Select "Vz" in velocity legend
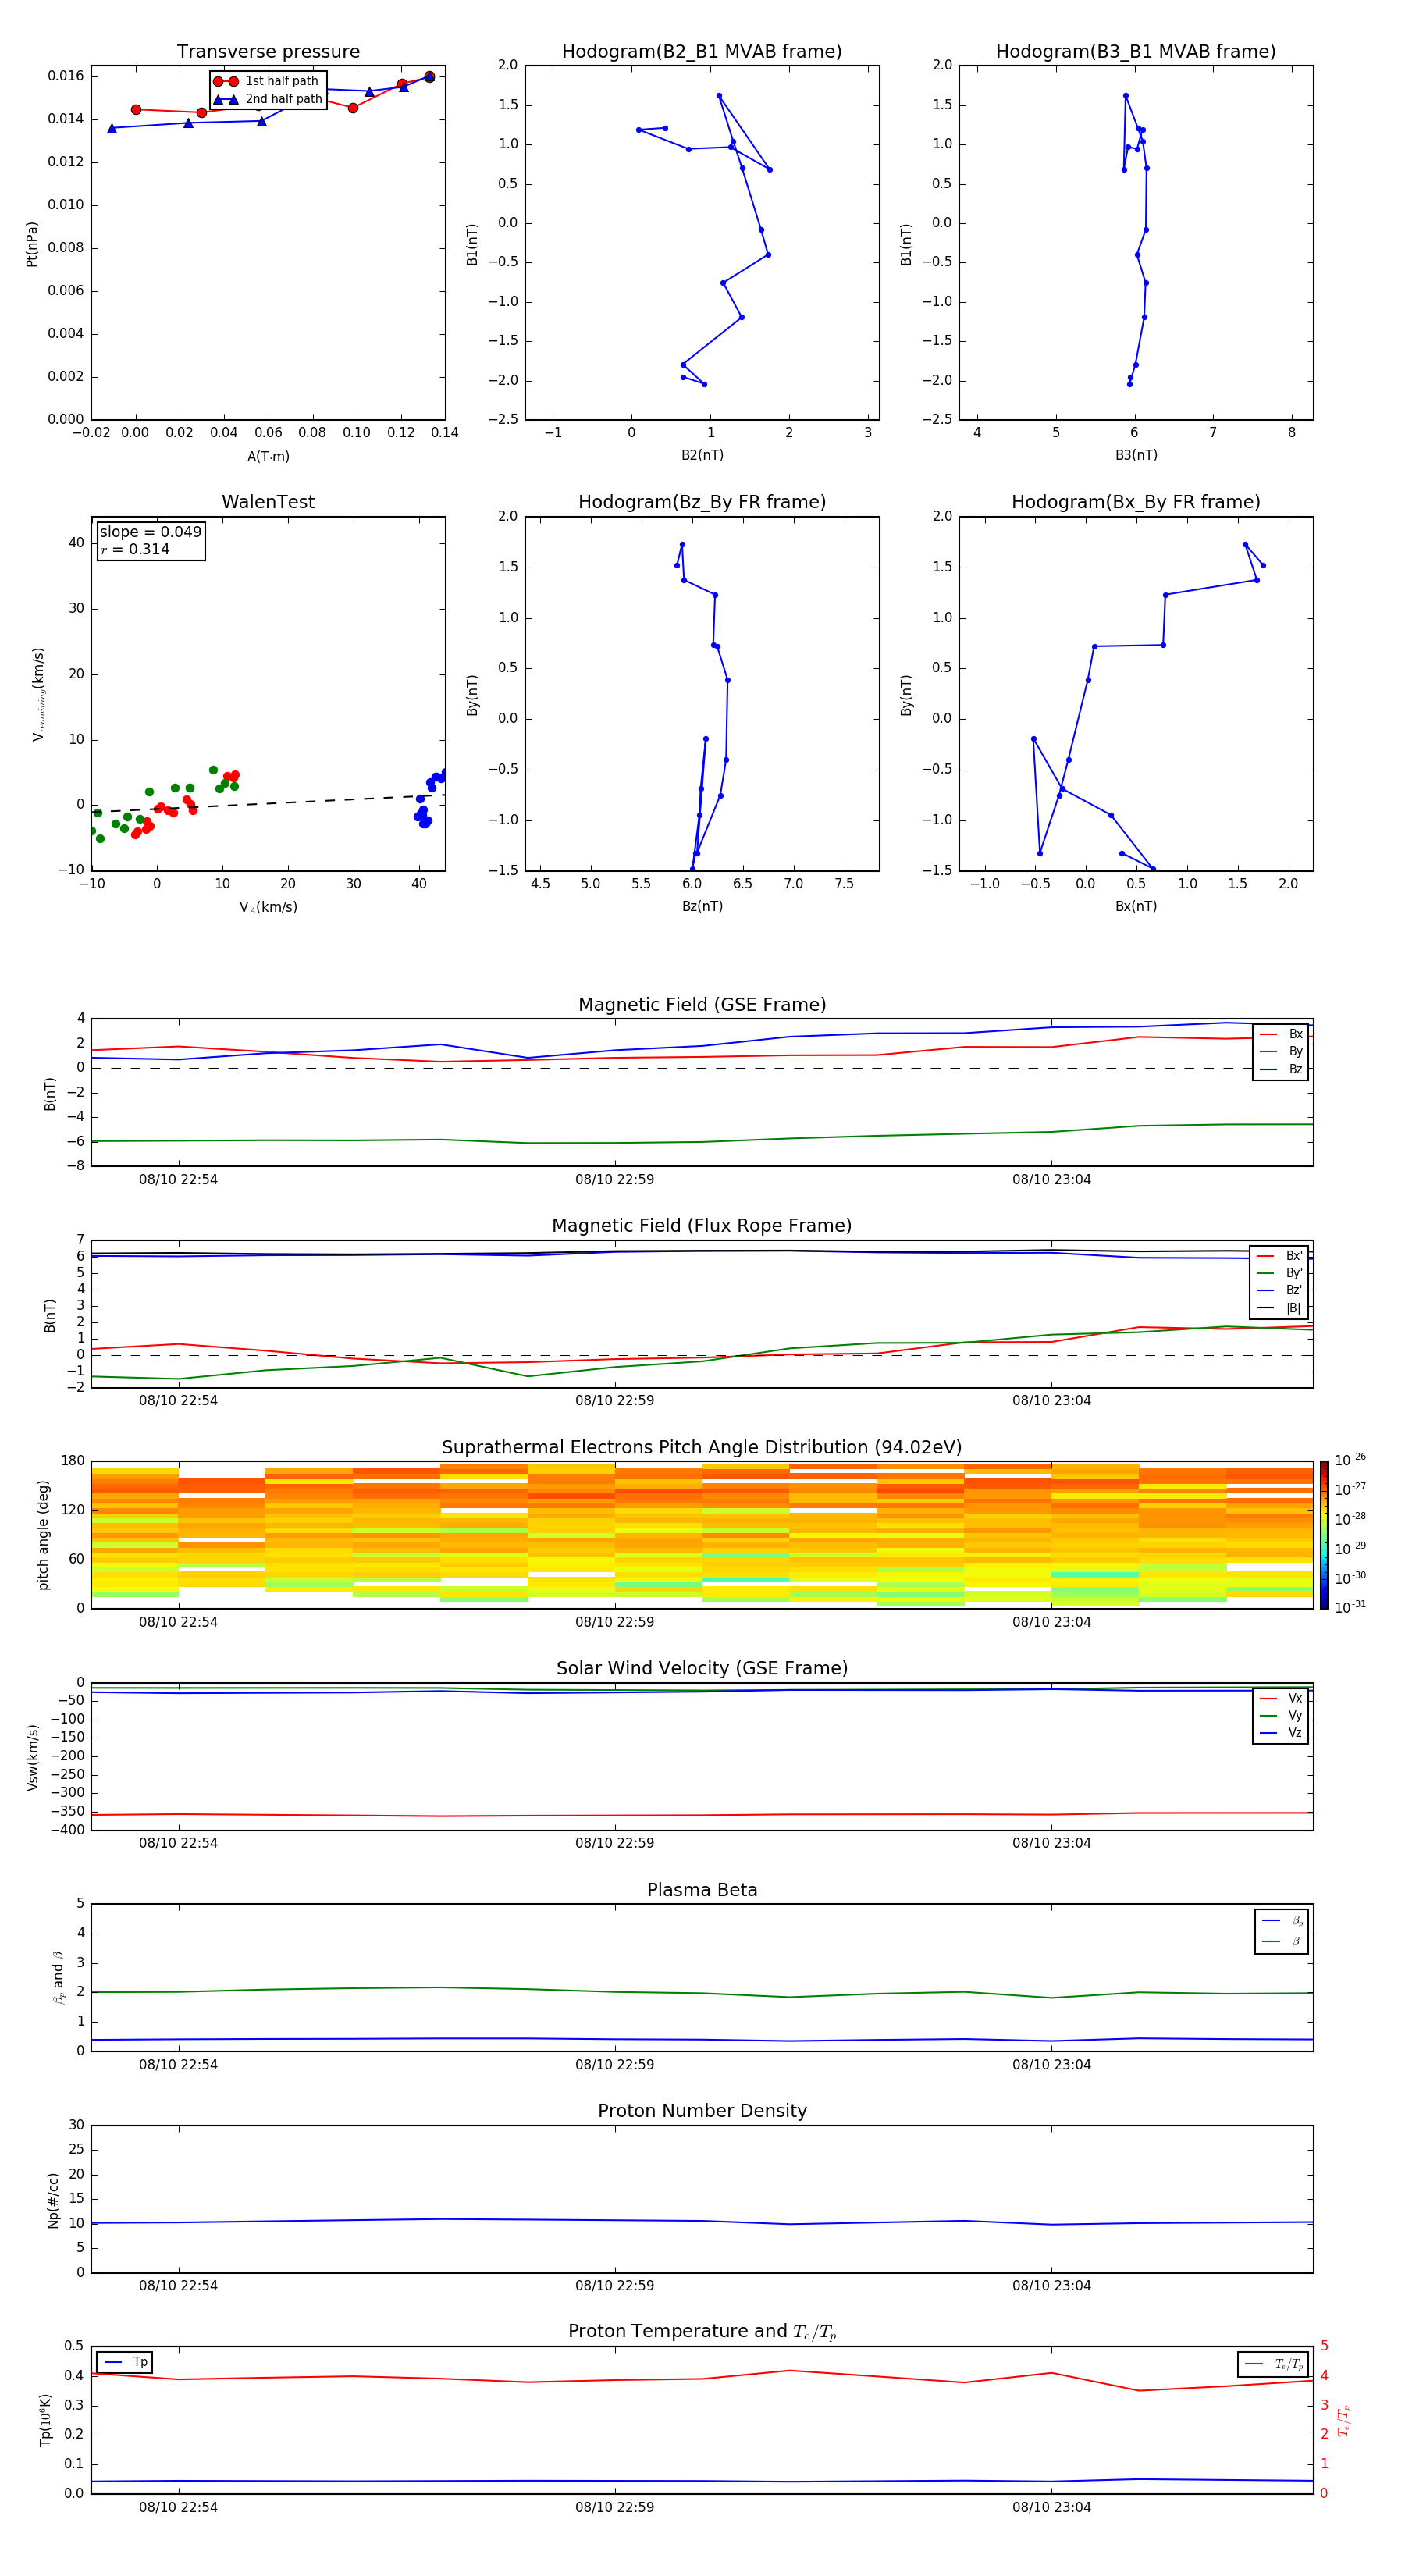This screenshot has height=2576, width=1405. pos(1281,1732)
